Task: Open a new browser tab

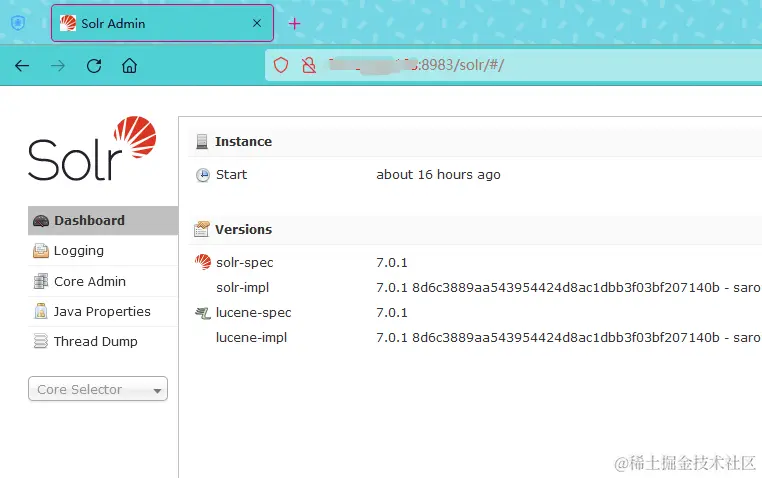Action: tap(294, 23)
